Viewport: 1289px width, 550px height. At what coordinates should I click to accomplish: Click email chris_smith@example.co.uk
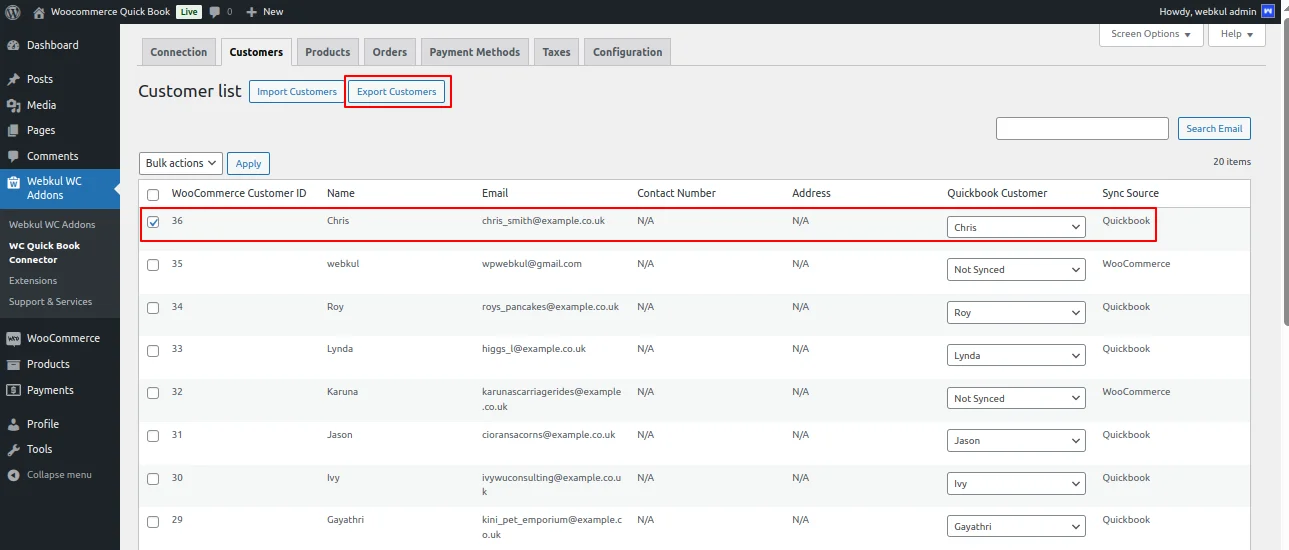click(x=543, y=220)
